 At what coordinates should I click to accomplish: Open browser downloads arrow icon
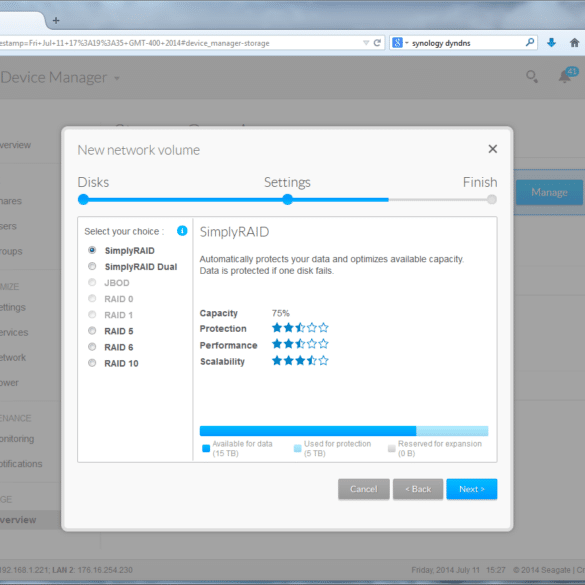click(x=551, y=43)
